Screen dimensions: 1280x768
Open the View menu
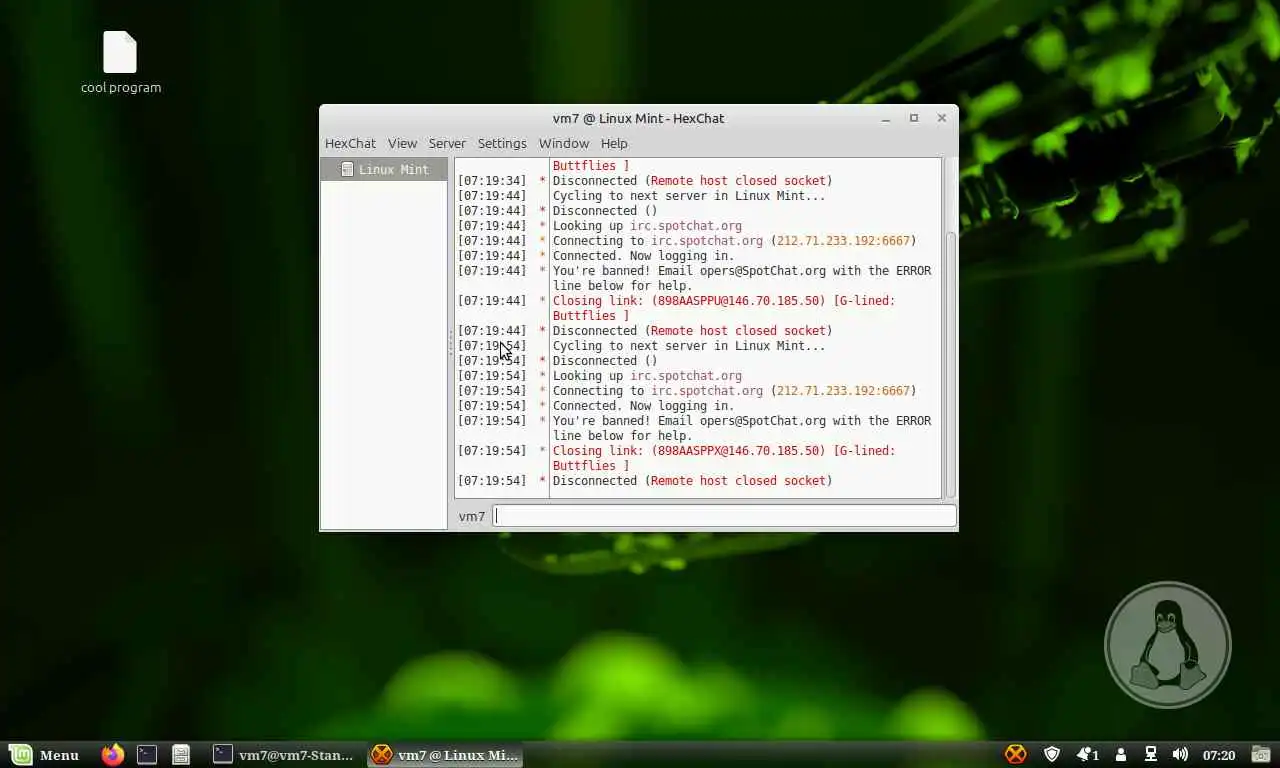click(402, 143)
